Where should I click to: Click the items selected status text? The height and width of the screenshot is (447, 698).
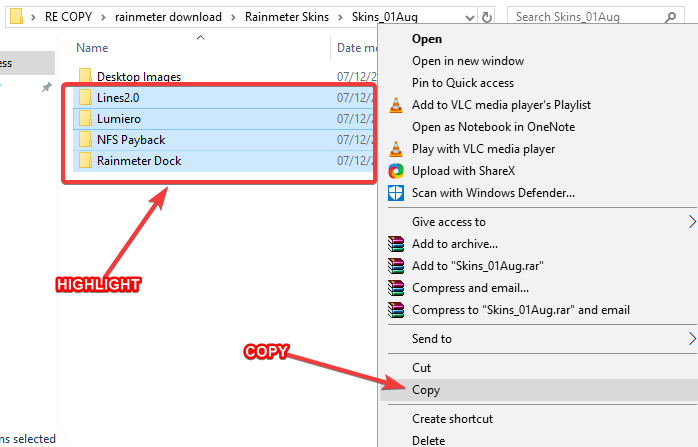pos(28,439)
